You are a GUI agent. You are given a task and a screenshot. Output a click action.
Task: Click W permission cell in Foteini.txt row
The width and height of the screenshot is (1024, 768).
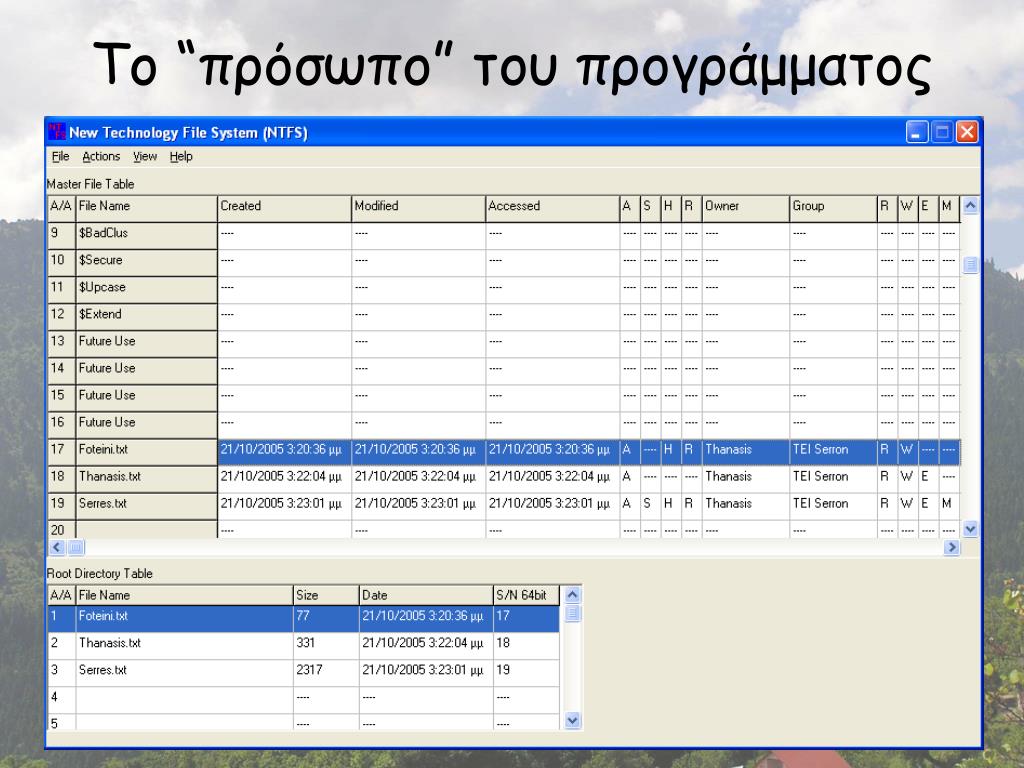[908, 450]
